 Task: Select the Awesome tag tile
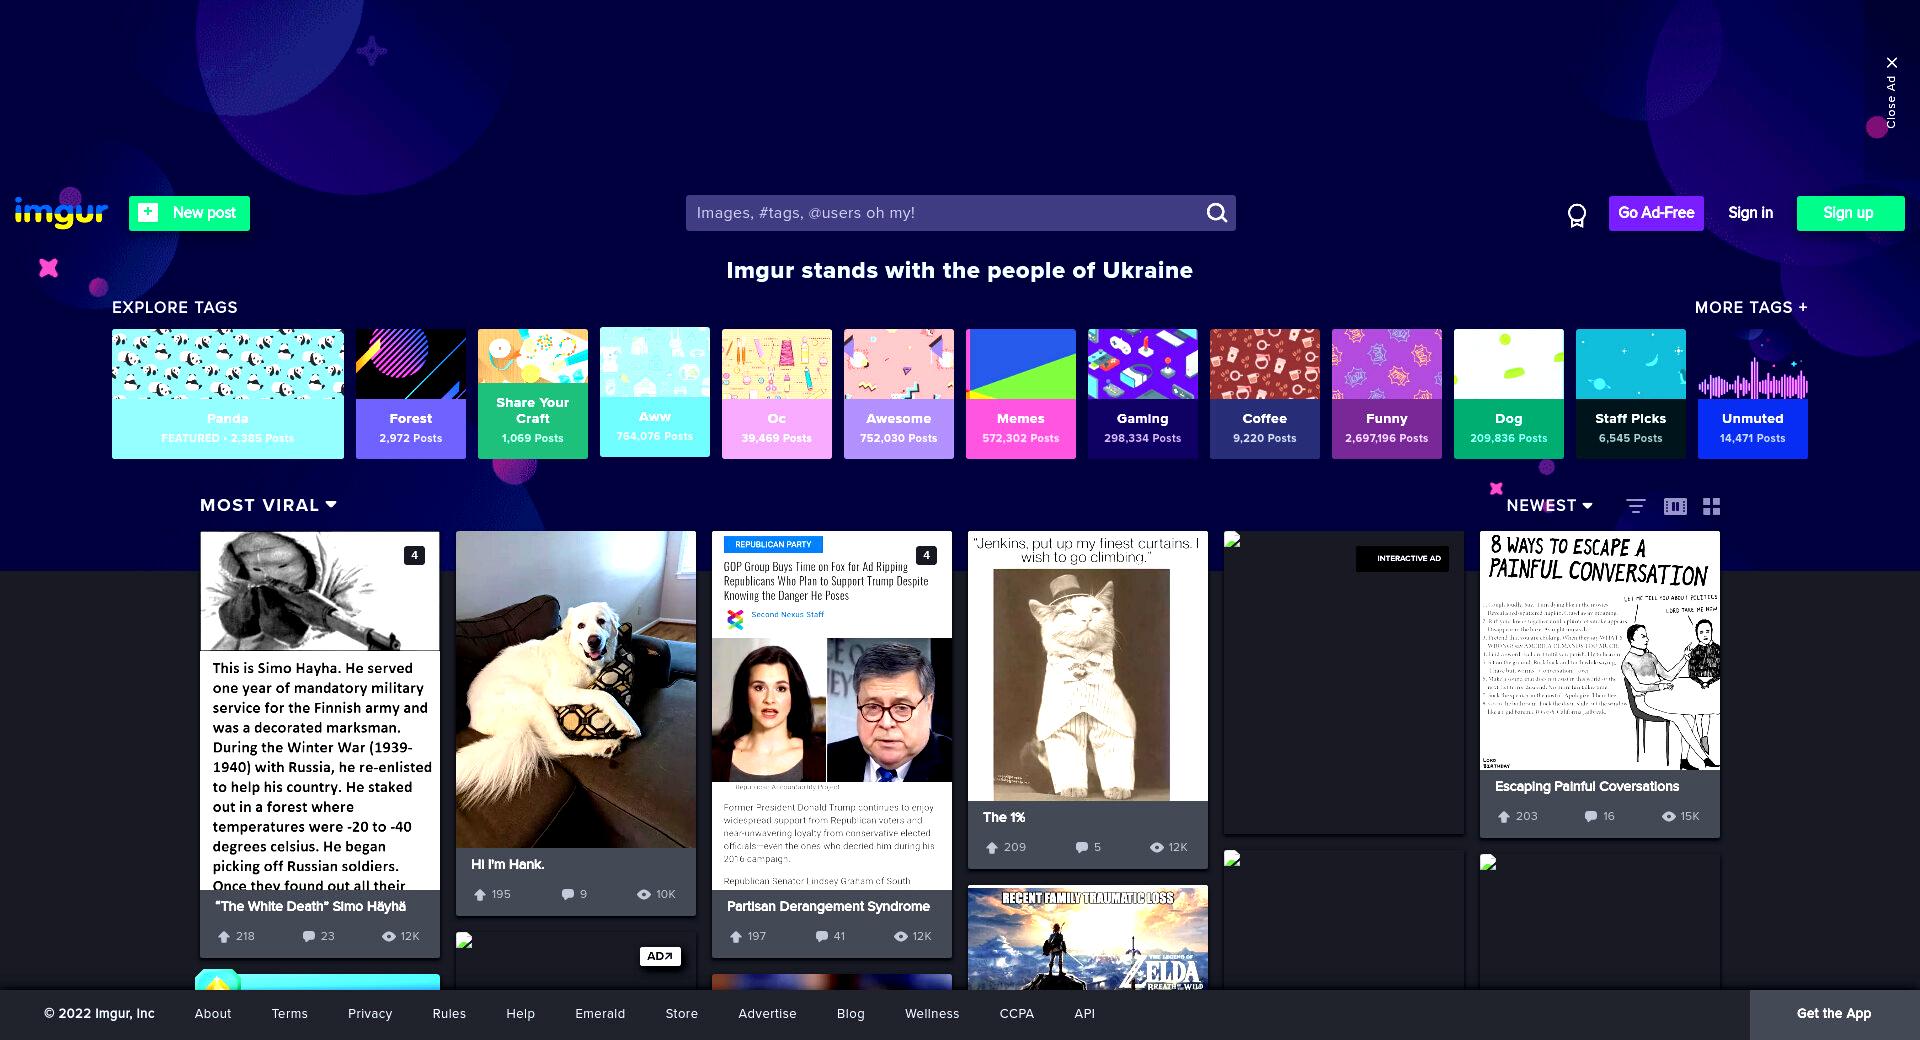pyautogui.click(x=899, y=394)
